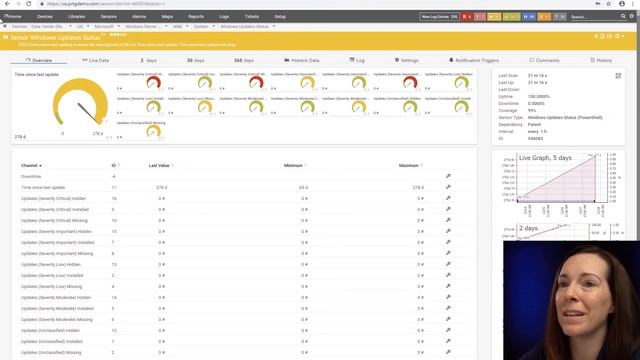Switch to the Live Data tab
This screenshot has width=640, height=360.
(x=96, y=60)
